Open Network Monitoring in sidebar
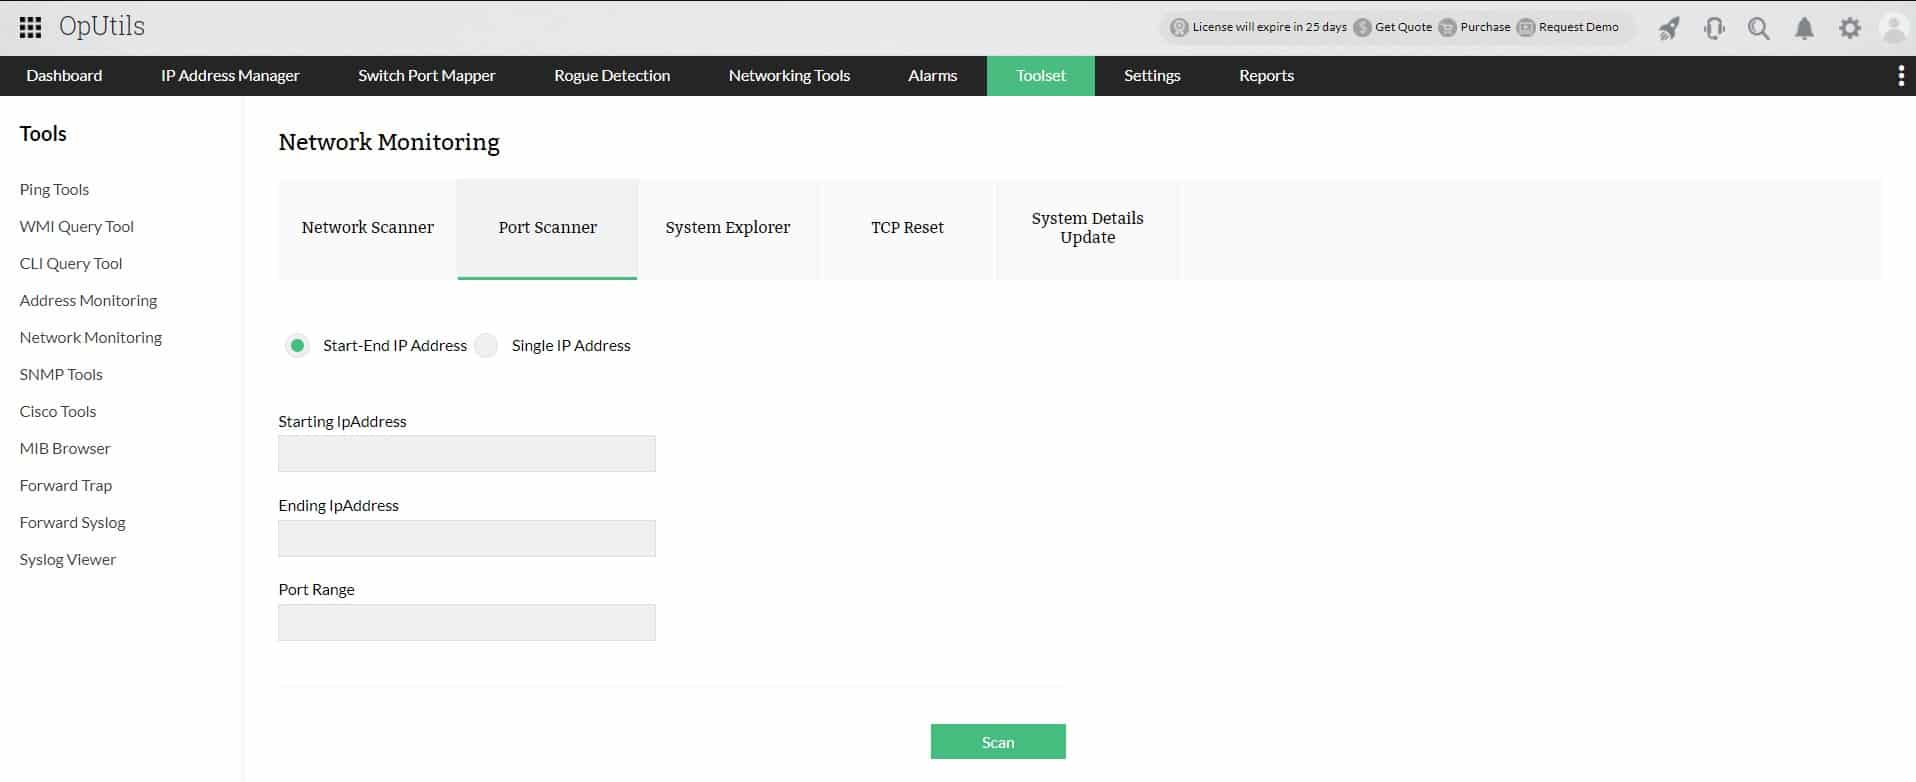The width and height of the screenshot is (1916, 782). click(91, 338)
